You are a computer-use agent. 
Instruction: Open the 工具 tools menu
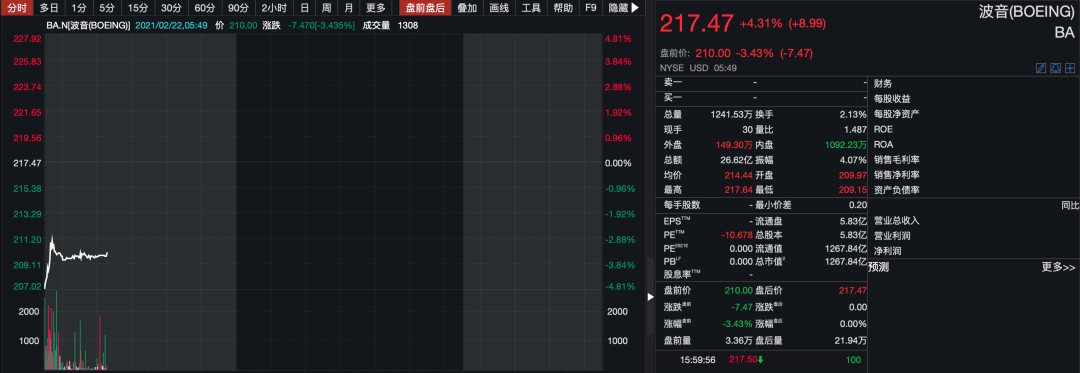pyautogui.click(x=530, y=8)
